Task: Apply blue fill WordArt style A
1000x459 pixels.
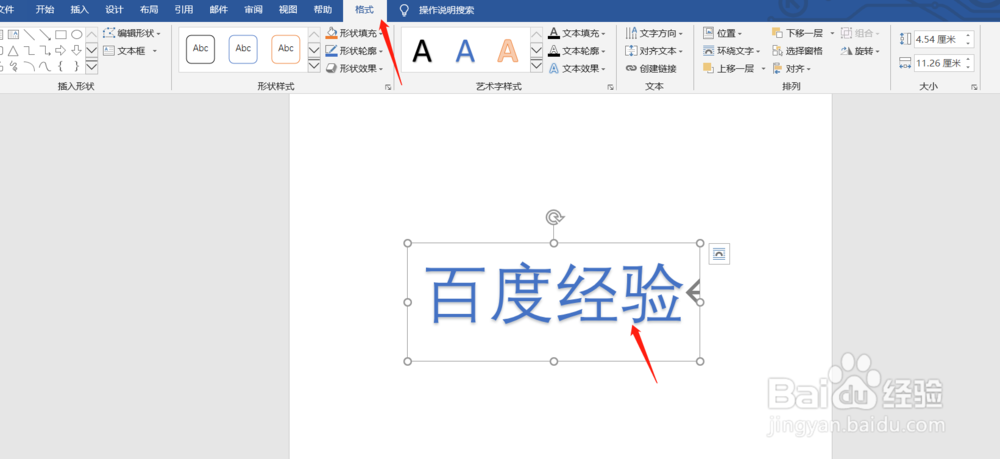Action: 465,50
